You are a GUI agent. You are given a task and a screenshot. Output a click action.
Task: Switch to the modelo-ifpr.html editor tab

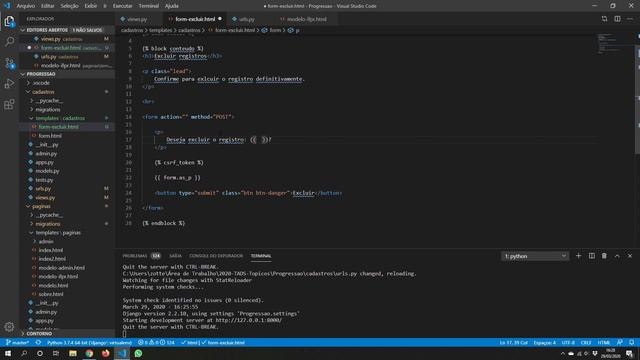(306, 19)
